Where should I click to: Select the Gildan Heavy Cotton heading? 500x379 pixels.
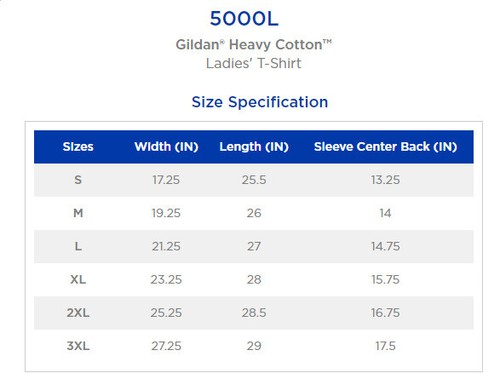[x=254, y=45]
